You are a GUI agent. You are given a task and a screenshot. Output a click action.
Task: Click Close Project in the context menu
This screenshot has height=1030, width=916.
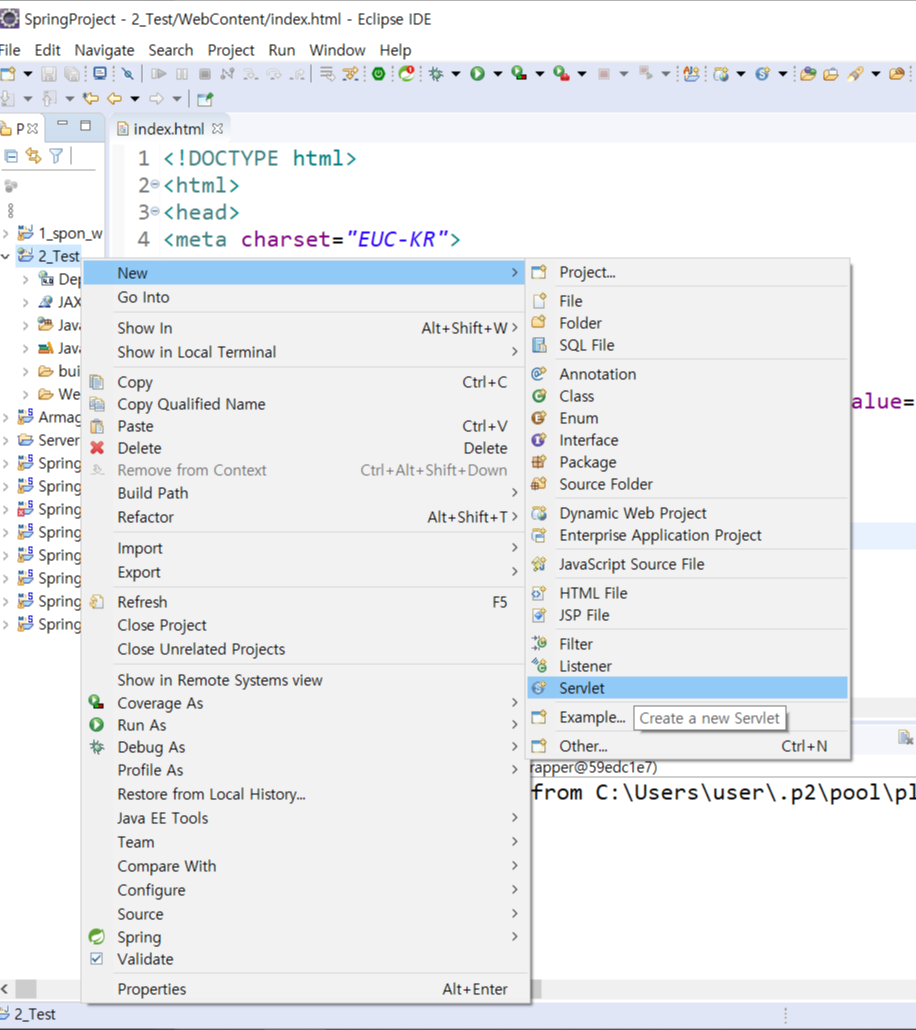(x=305, y=625)
